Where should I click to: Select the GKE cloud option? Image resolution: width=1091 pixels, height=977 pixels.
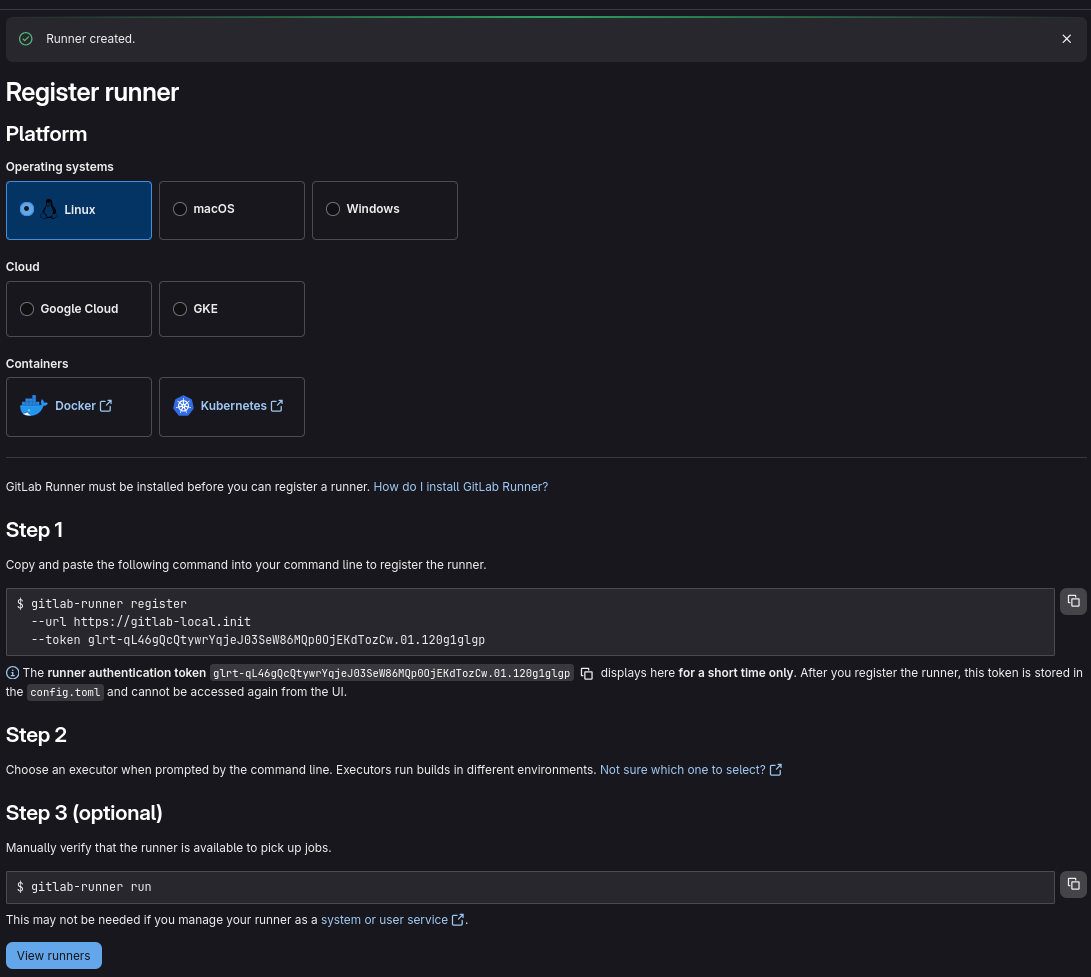(x=232, y=309)
